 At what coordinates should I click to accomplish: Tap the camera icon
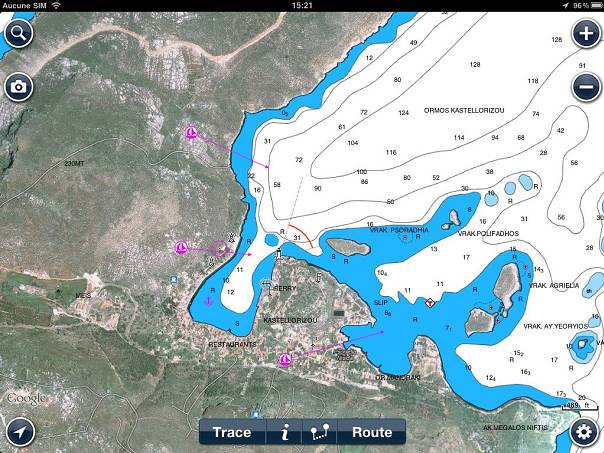(18, 87)
